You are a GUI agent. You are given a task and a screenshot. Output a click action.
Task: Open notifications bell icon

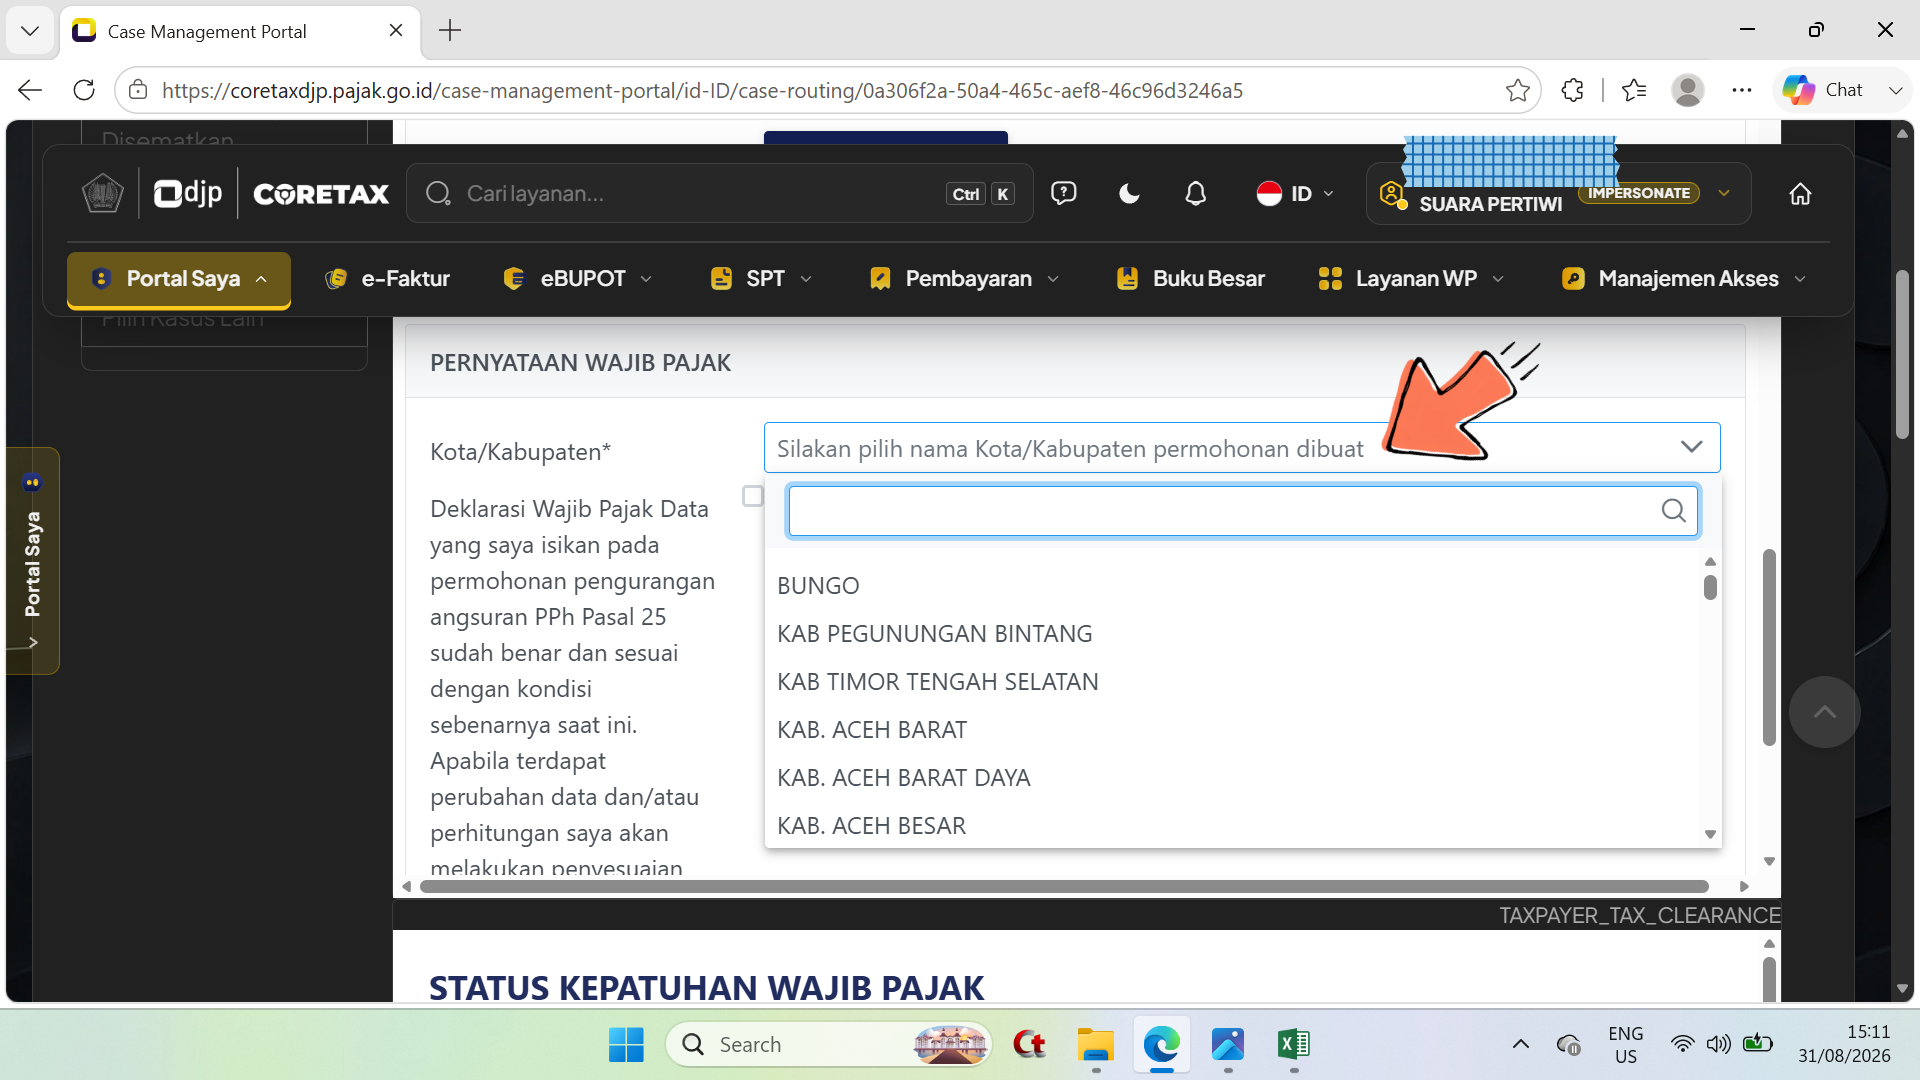click(1195, 193)
